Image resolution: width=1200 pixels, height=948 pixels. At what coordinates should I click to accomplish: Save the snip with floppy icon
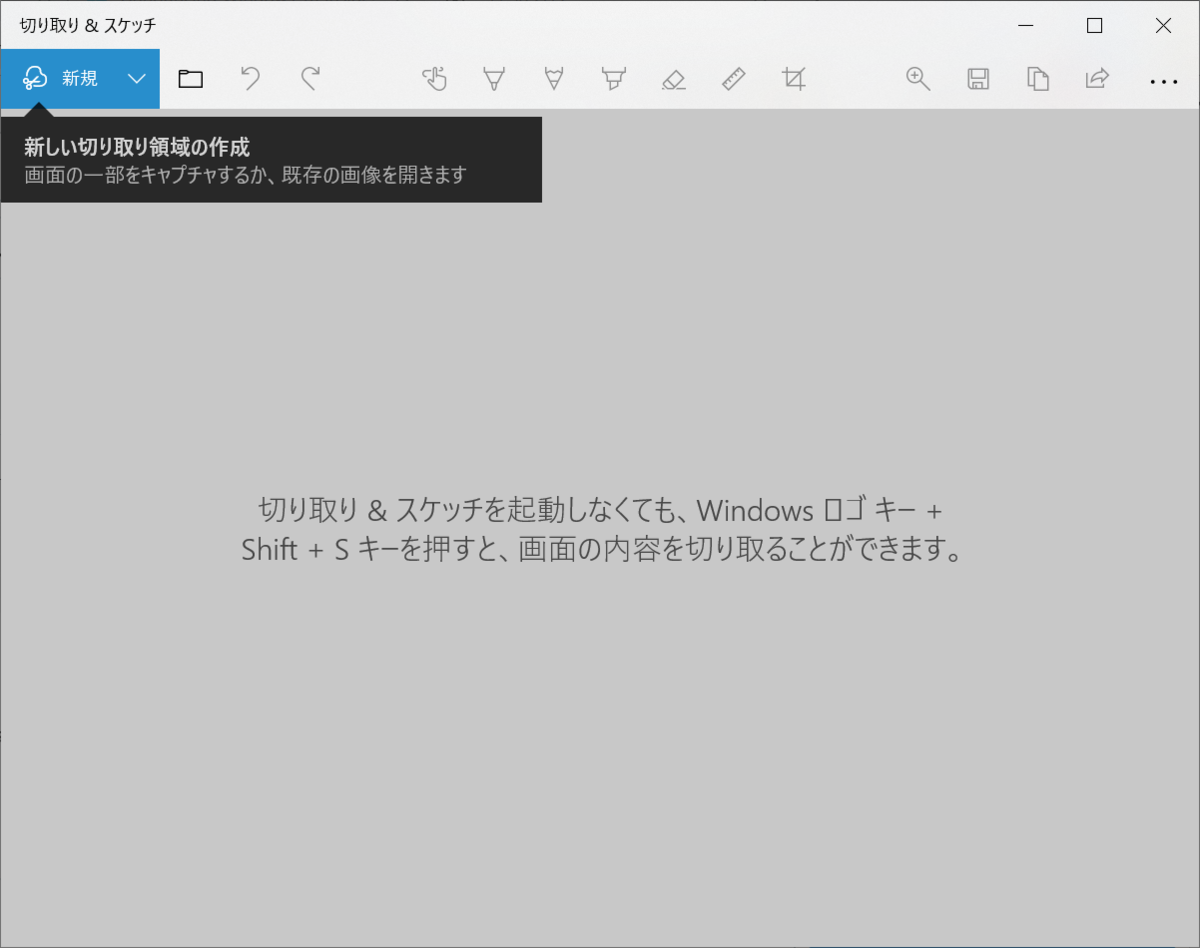(x=978, y=79)
